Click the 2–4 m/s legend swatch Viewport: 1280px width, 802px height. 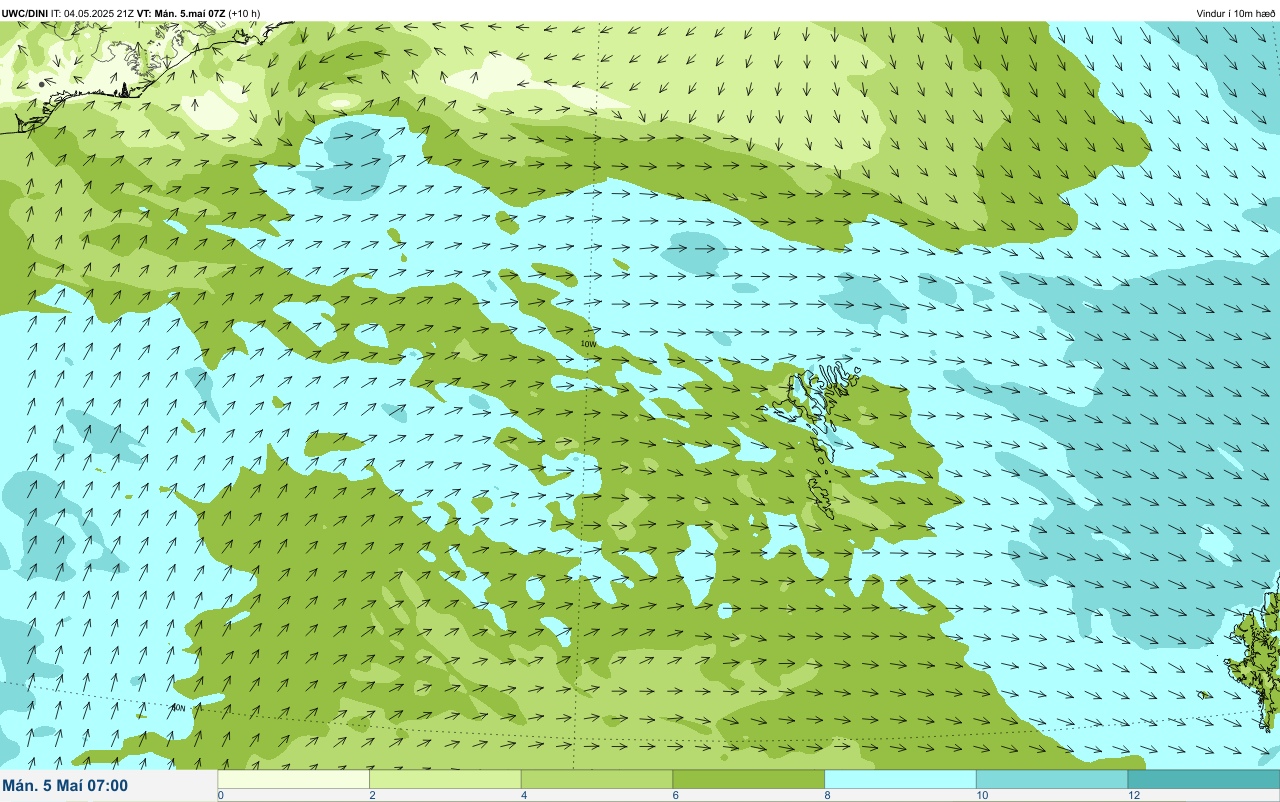click(x=445, y=779)
